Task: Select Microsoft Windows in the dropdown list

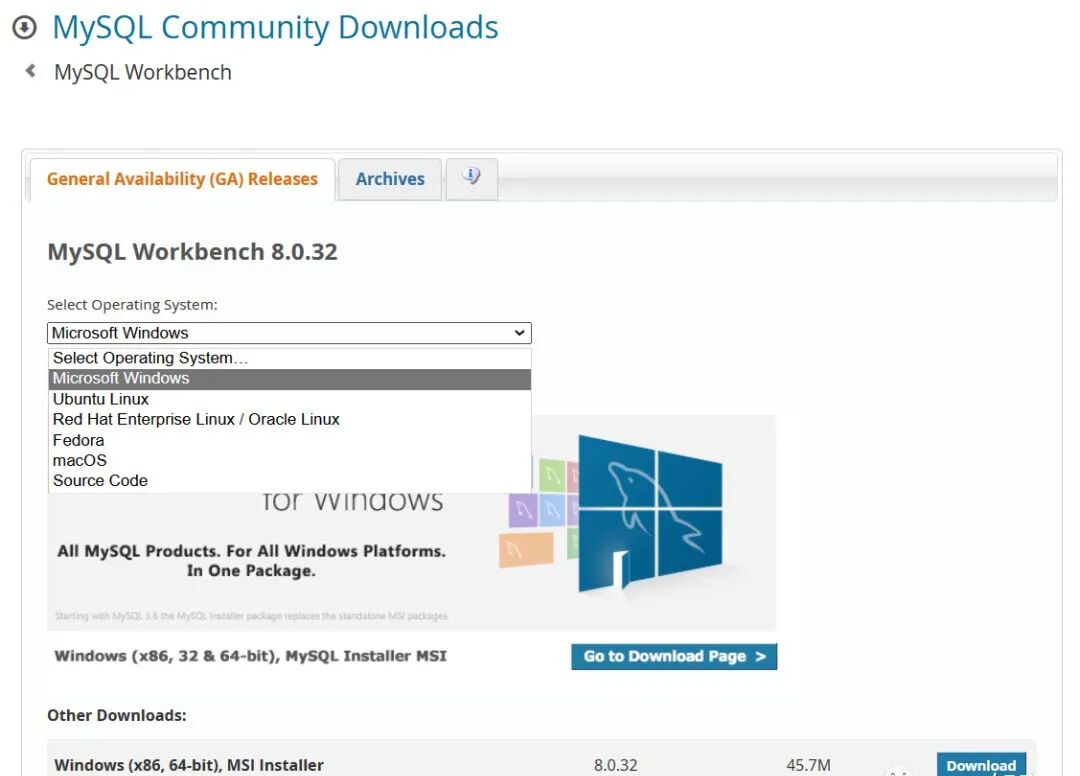Action: coord(289,379)
